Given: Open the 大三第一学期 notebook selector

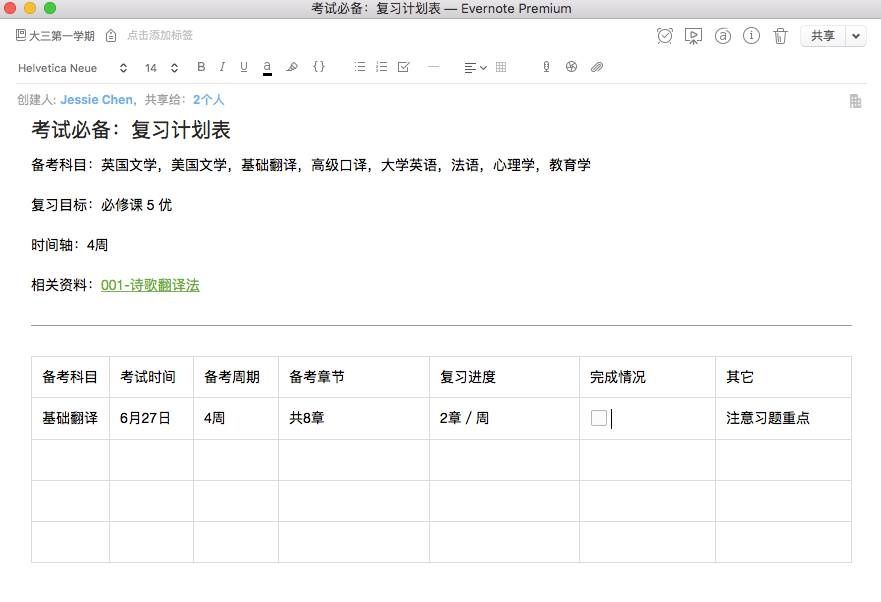Looking at the screenshot, I should pos(56,36).
